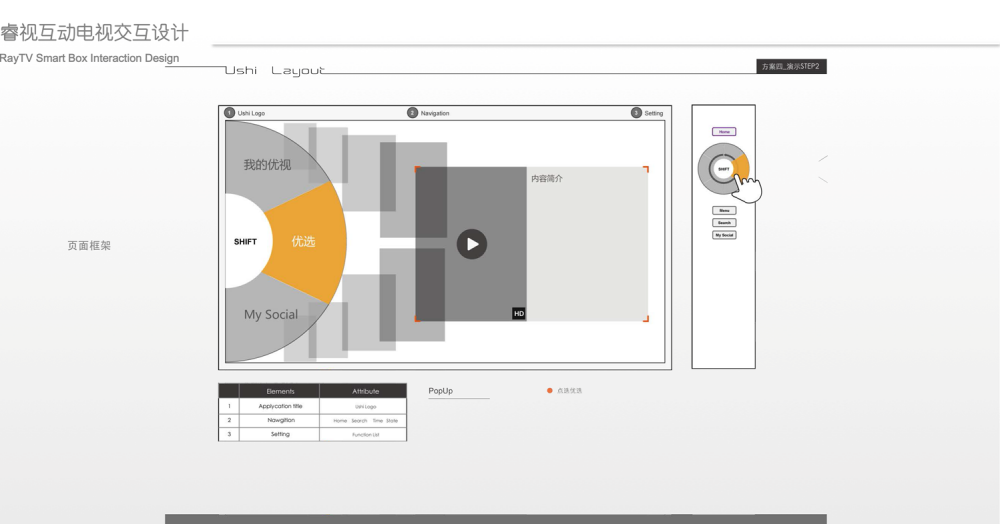The image size is (1000, 524).
Task: Click the Home button on the remote
Action: coord(724,132)
